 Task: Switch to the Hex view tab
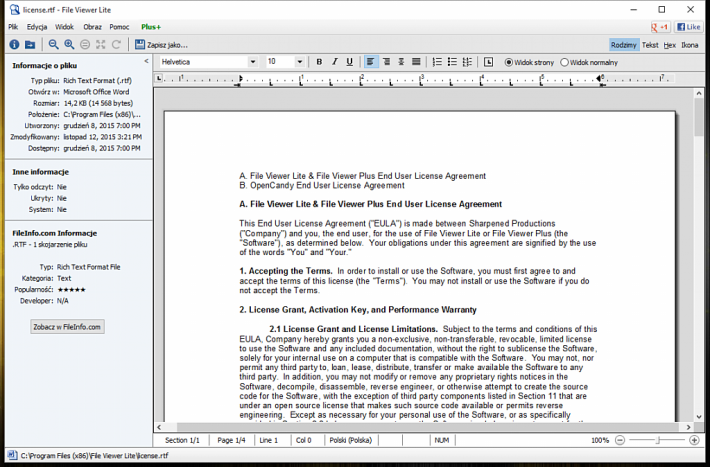[670, 45]
